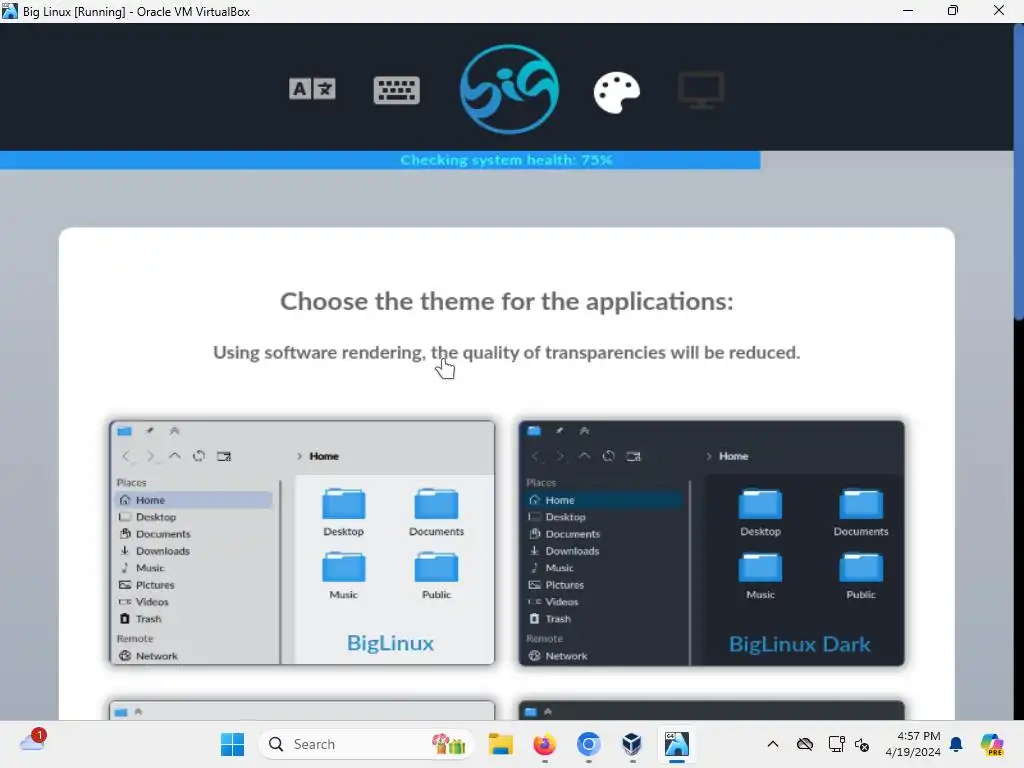1024x768 pixels.
Task: Open the network display tray icon
Action: click(x=836, y=744)
